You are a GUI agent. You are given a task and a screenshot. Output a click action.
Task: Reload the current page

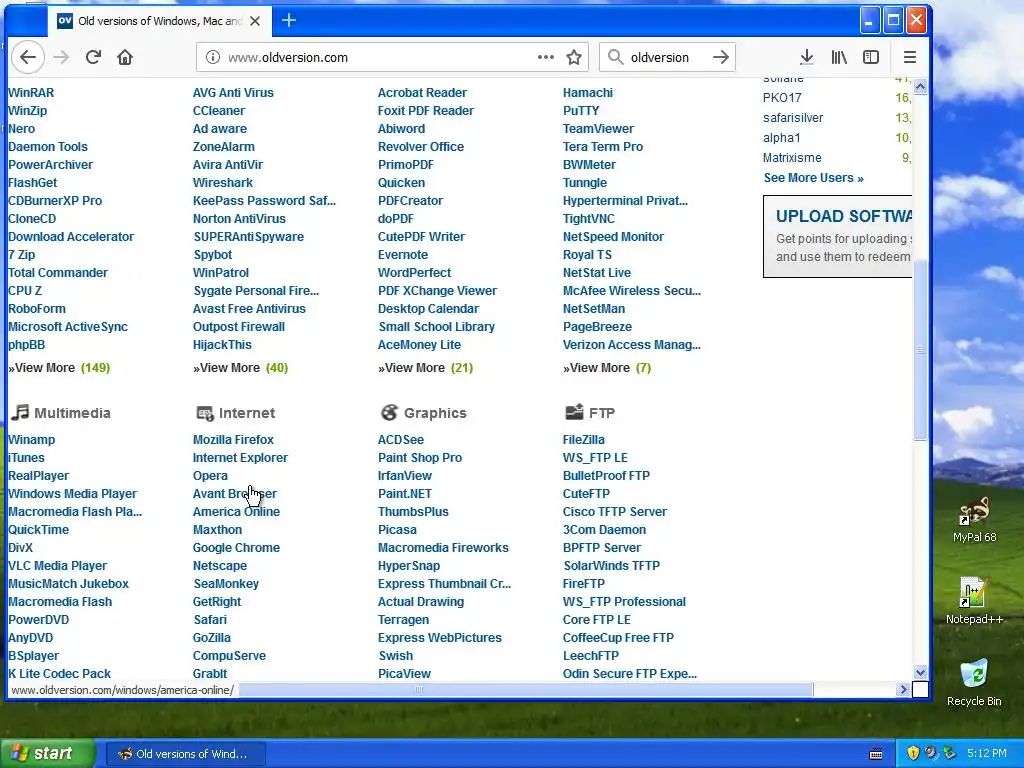93,57
